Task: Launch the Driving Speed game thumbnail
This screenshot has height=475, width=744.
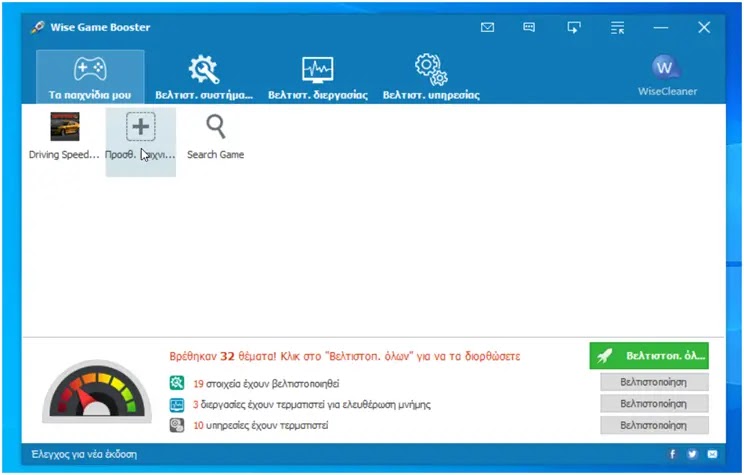Action: pos(65,127)
